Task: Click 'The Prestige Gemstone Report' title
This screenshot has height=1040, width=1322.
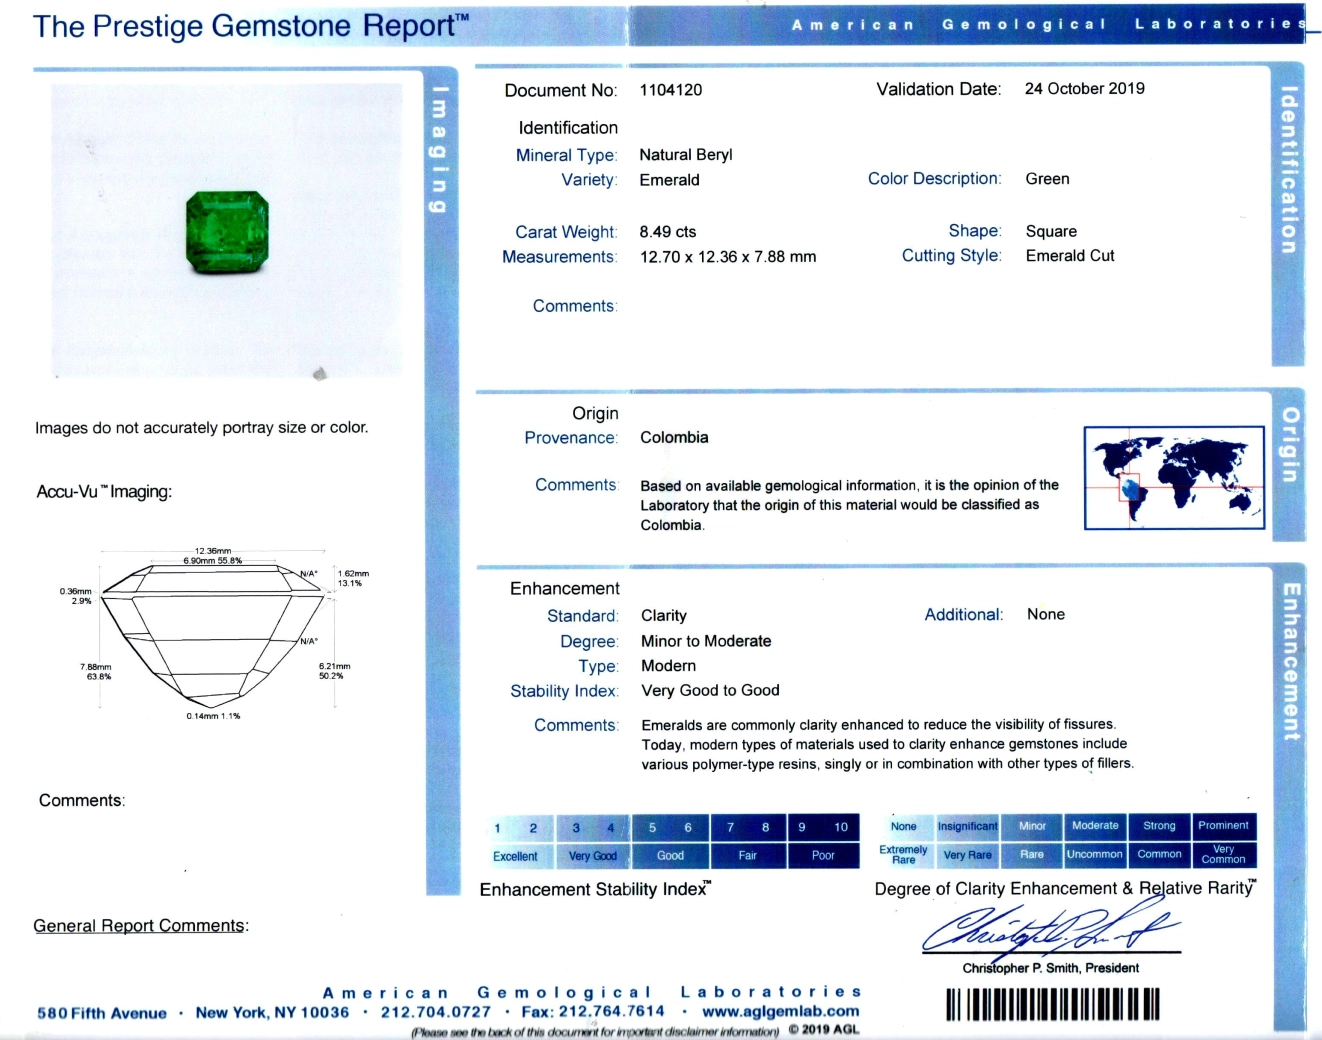Action: click(250, 26)
